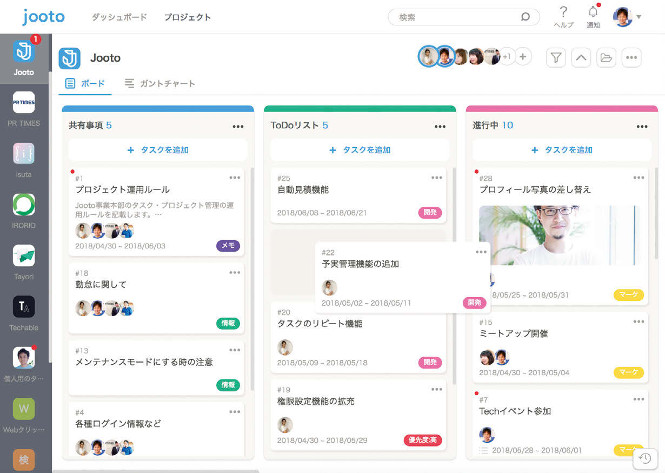Open options for card 勤怠に関して
665x473 pixels.
tap(235, 272)
